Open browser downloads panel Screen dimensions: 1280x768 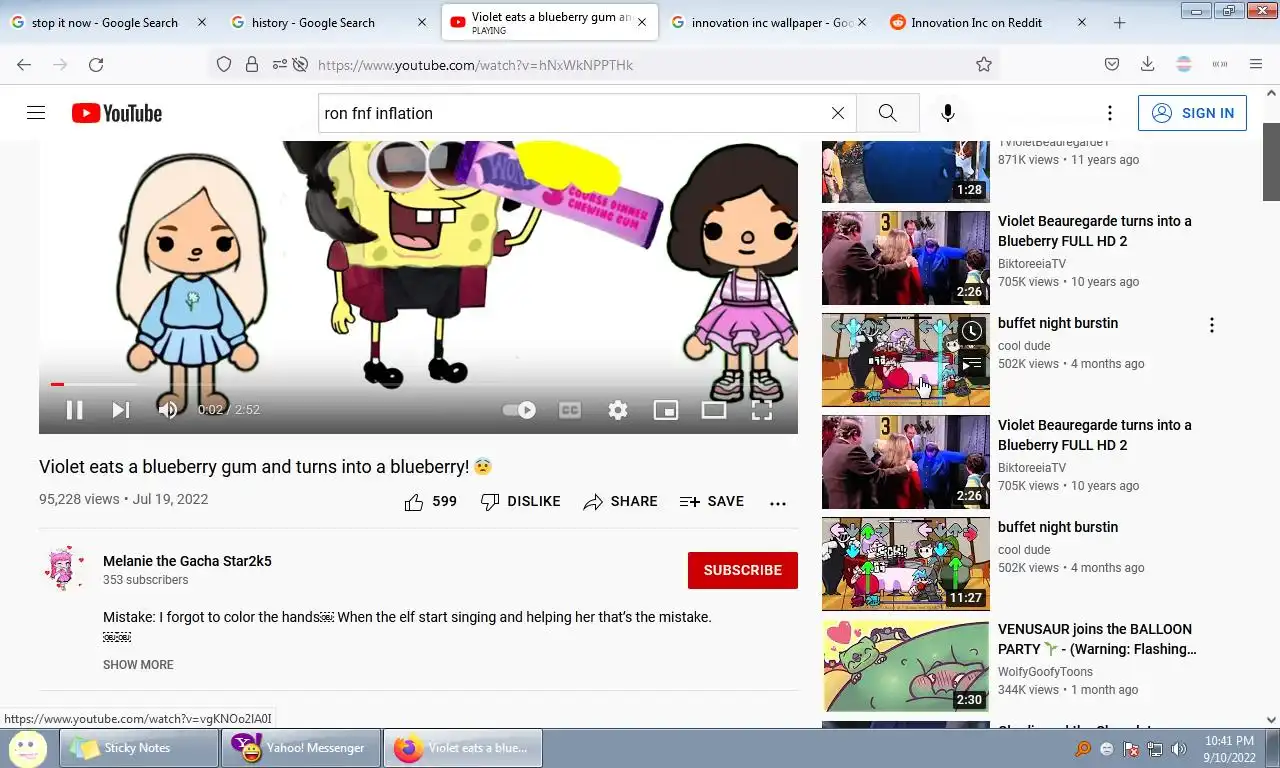(1148, 65)
